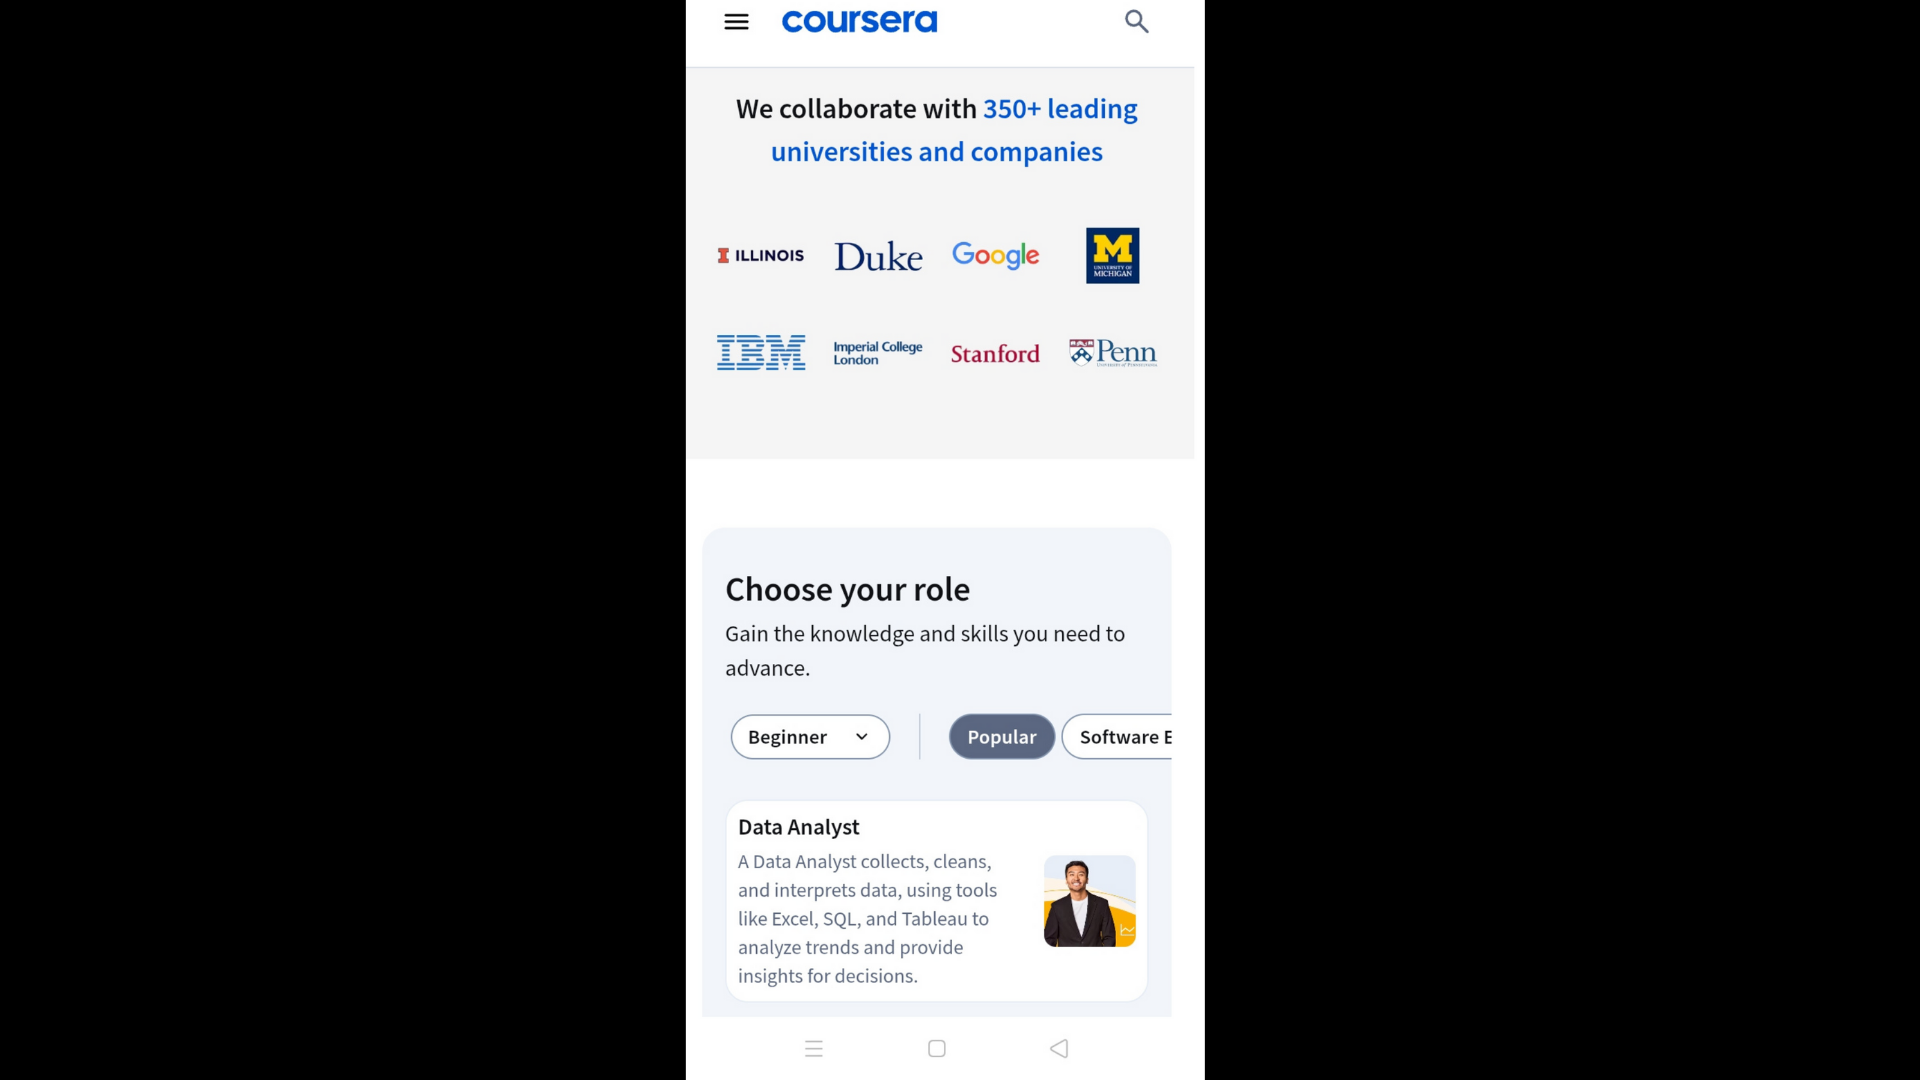
Task: Tap the search magnifier icon
Action: tap(1136, 21)
